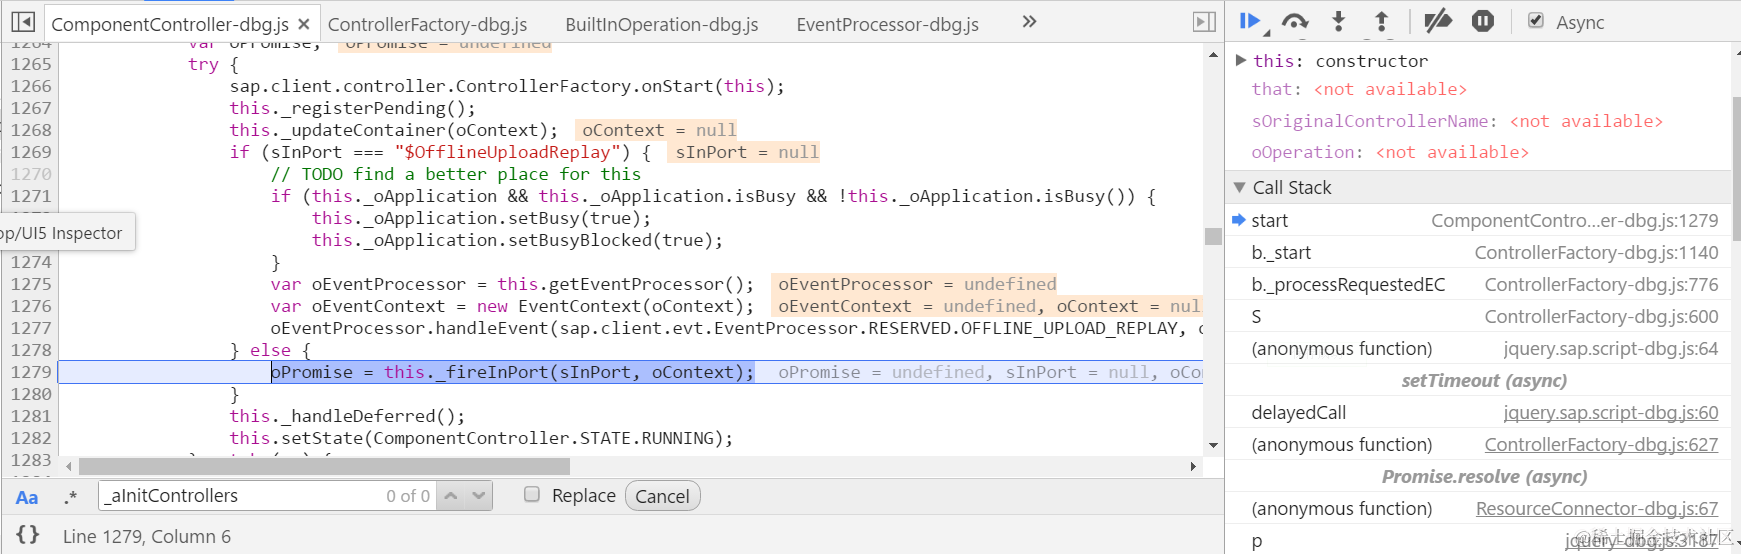This screenshot has width=1741, height=554.
Task: Set a breakpoint on line 1275
Action: point(30,284)
